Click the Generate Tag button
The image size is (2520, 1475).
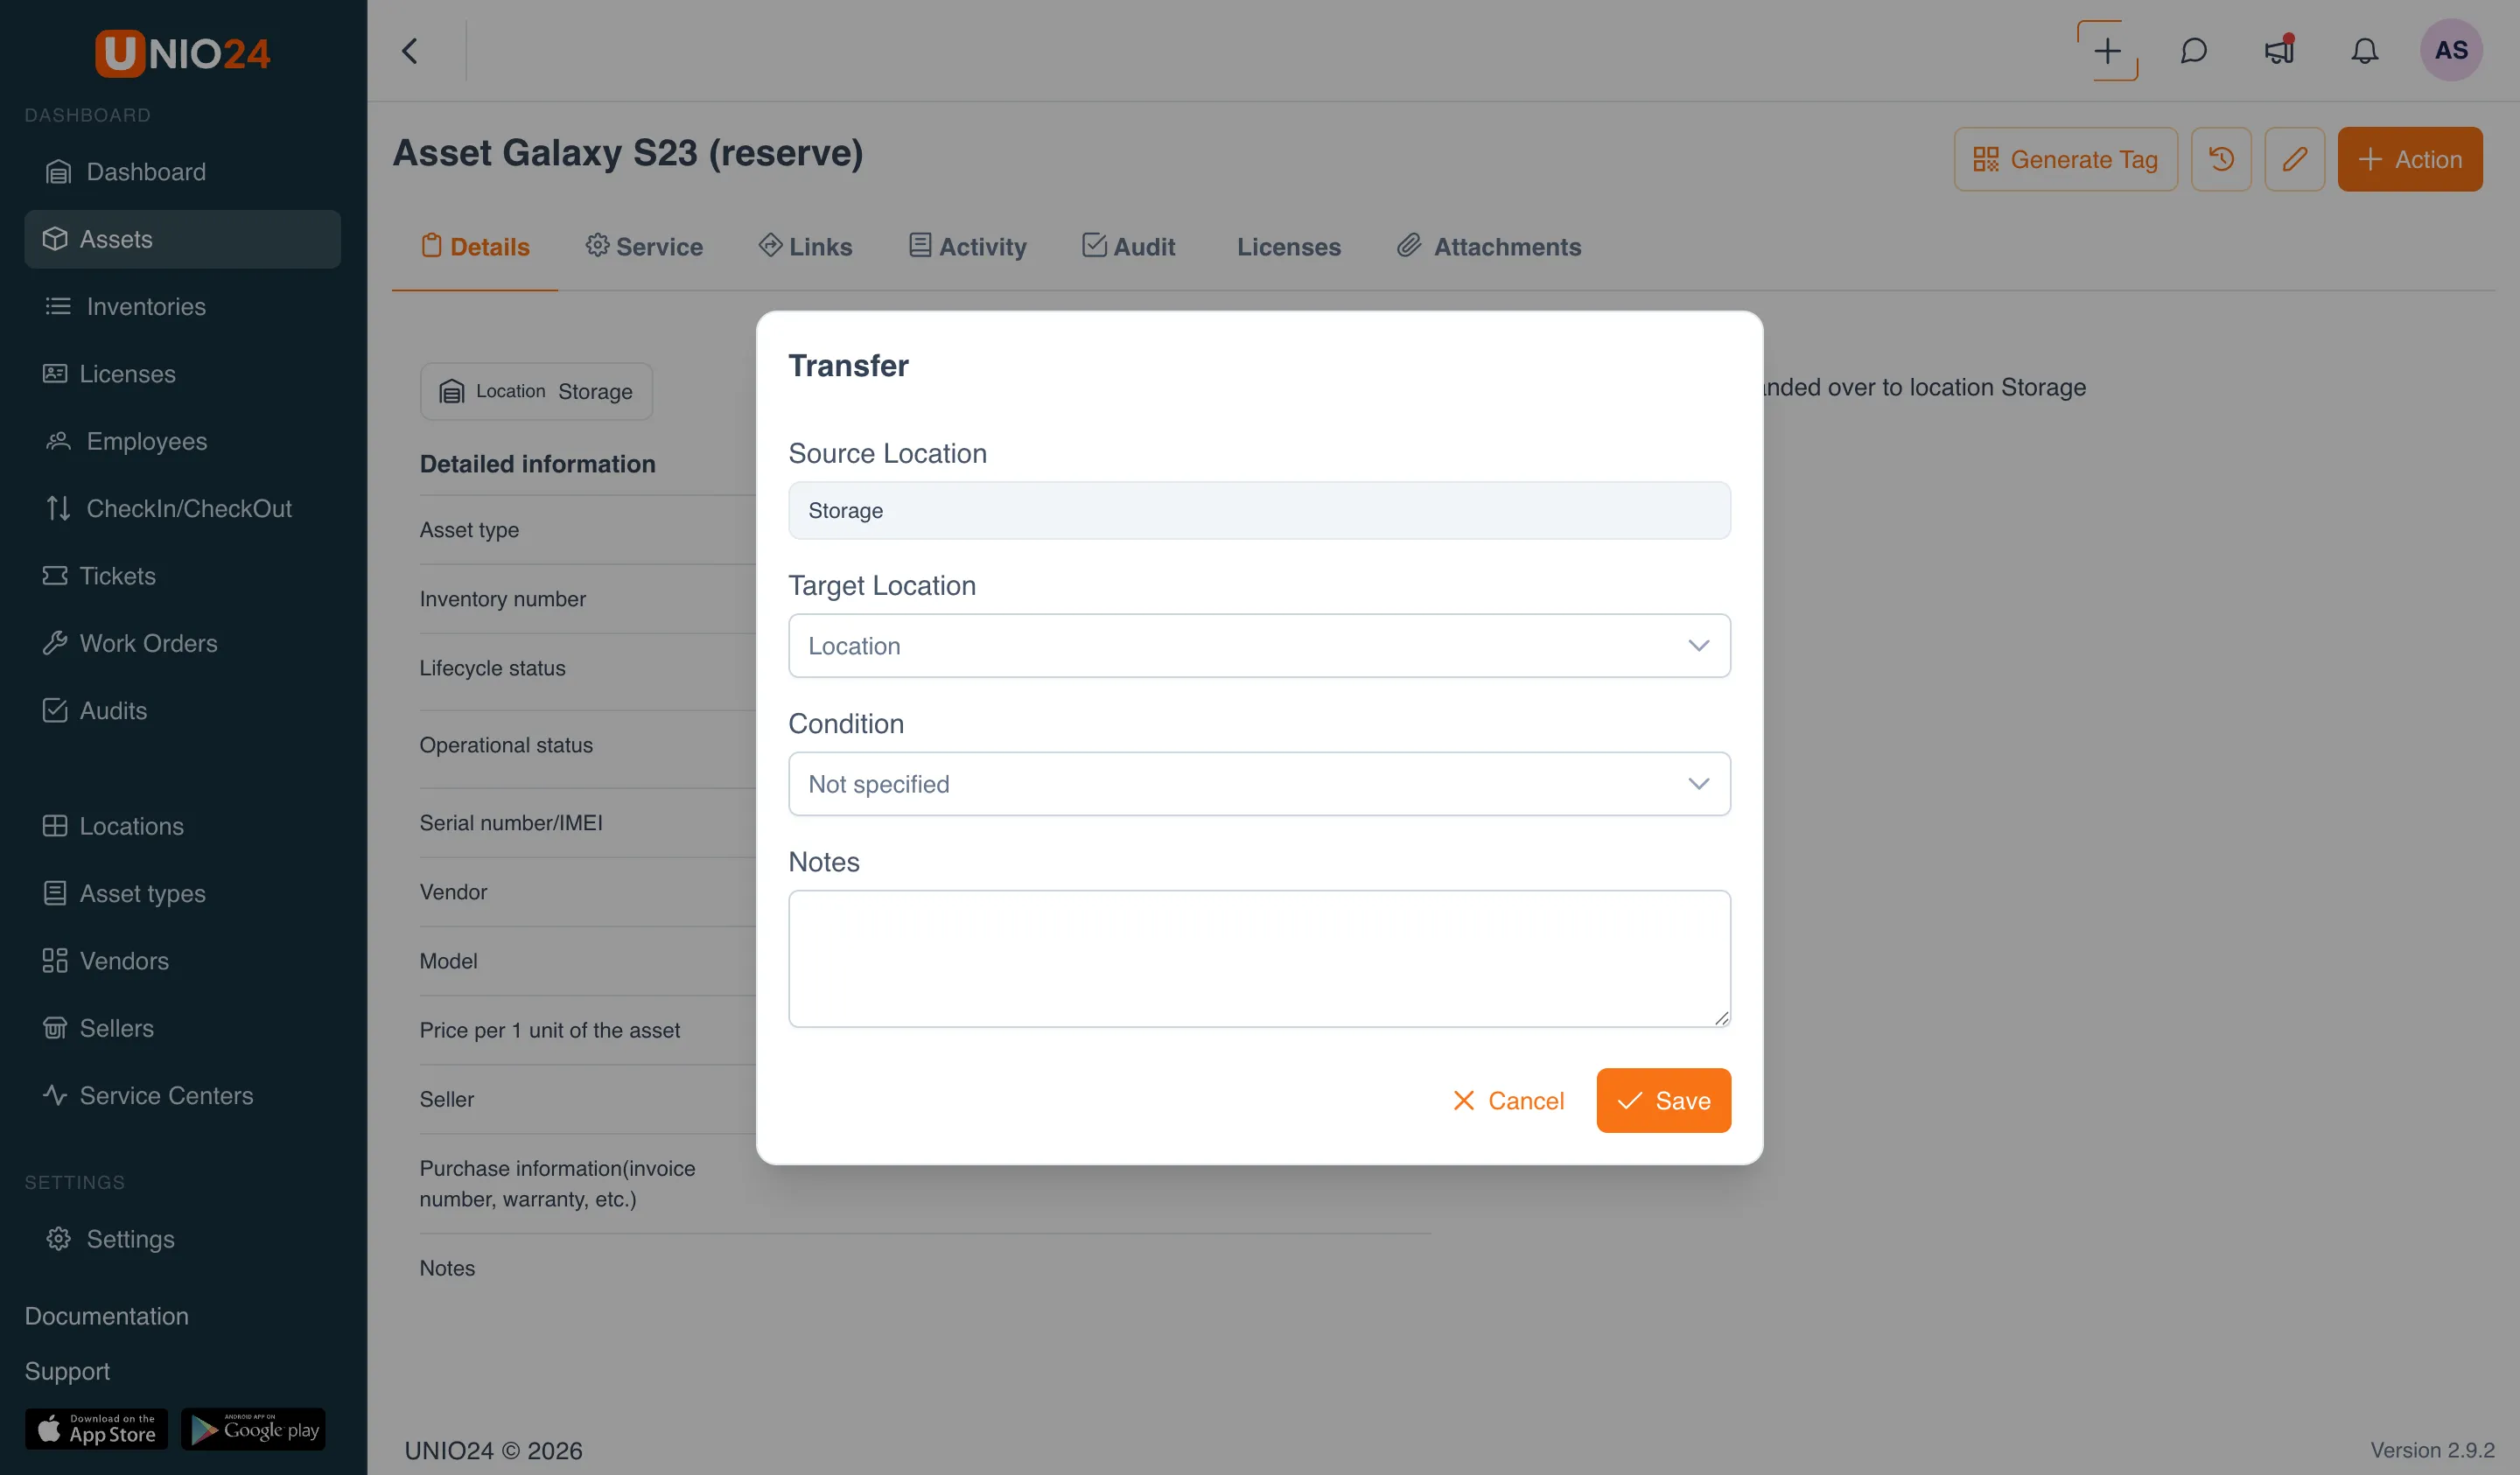click(x=2065, y=159)
